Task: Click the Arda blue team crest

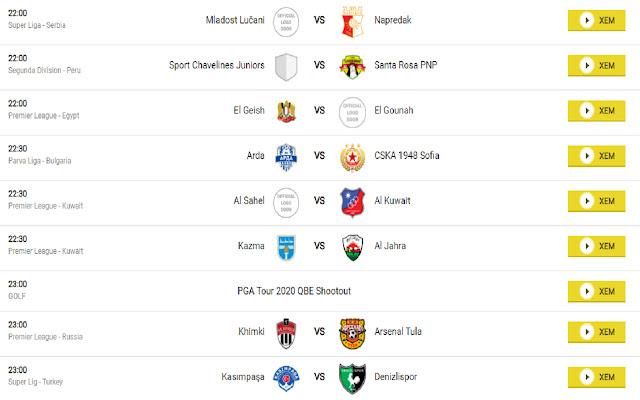Action: (x=286, y=157)
